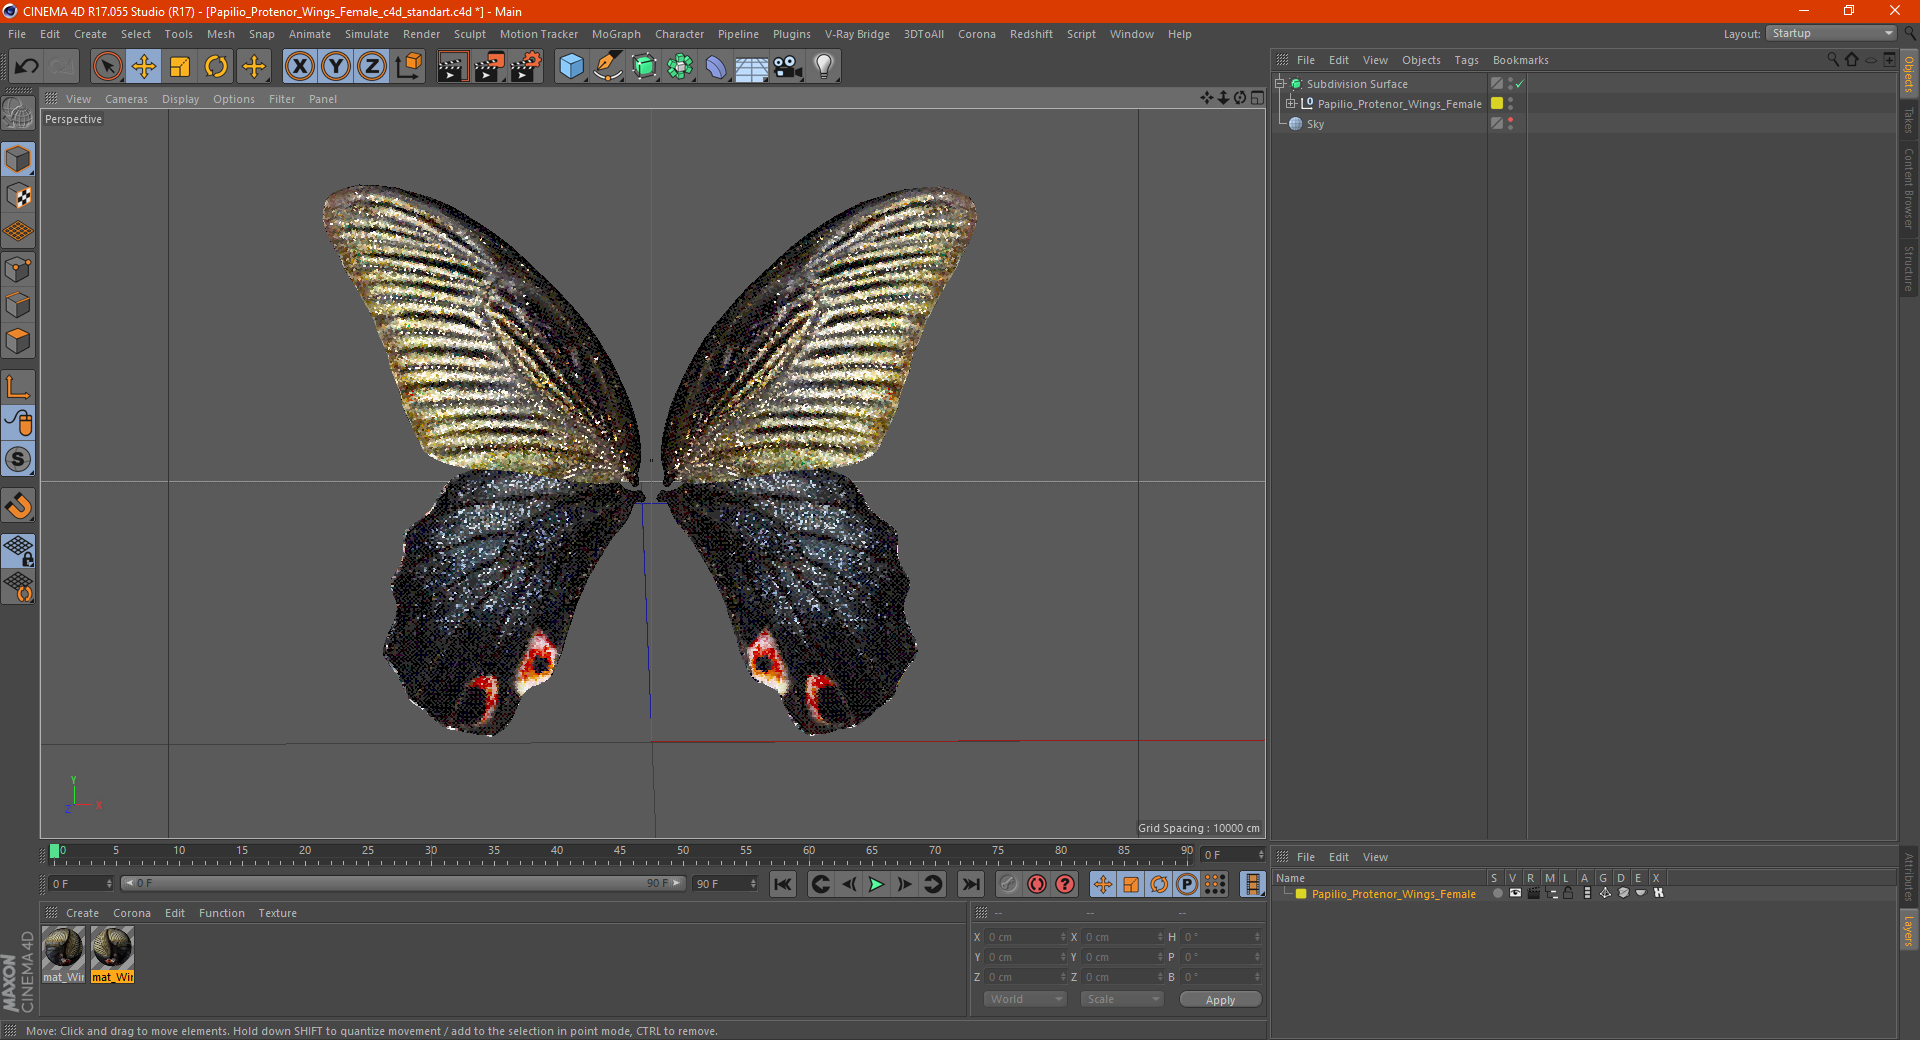
Task: Collapse the Subdivision Surface tree item
Action: pos(1279,84)
